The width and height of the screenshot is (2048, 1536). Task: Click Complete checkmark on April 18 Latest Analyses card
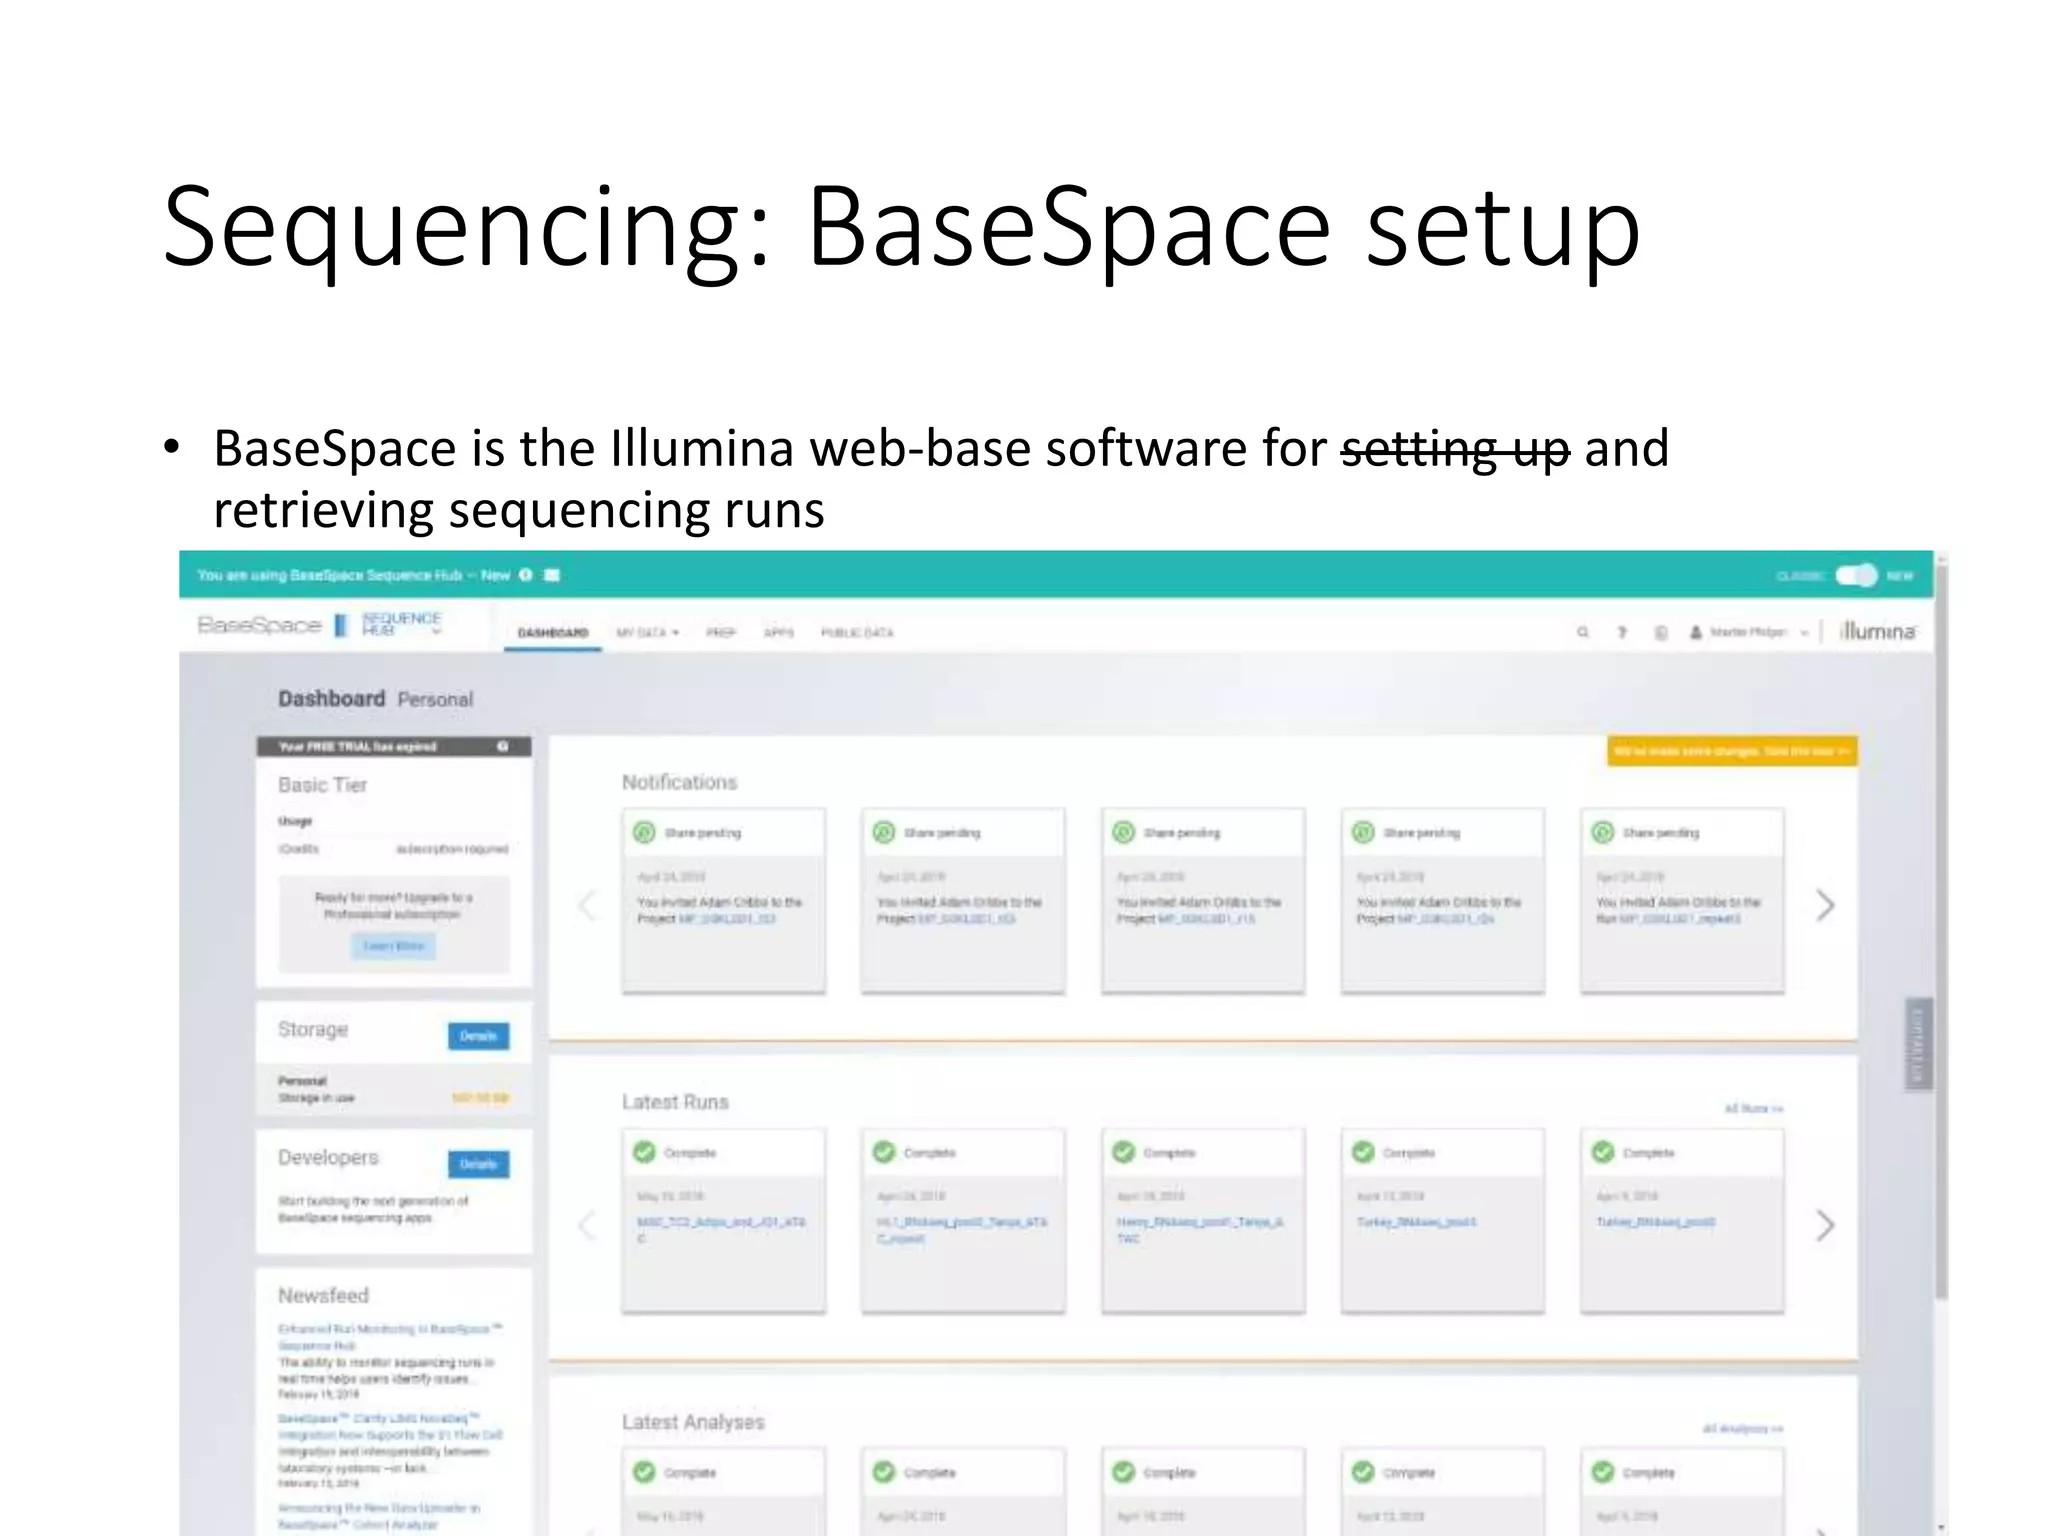[1124, 1472]
